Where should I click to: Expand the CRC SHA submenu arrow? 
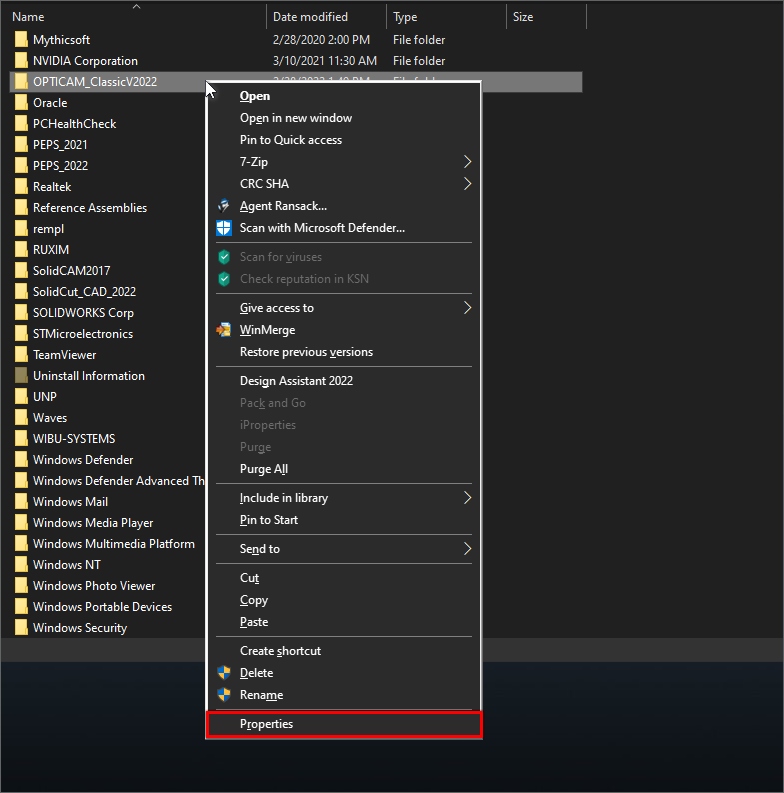[x=467, y=184]
